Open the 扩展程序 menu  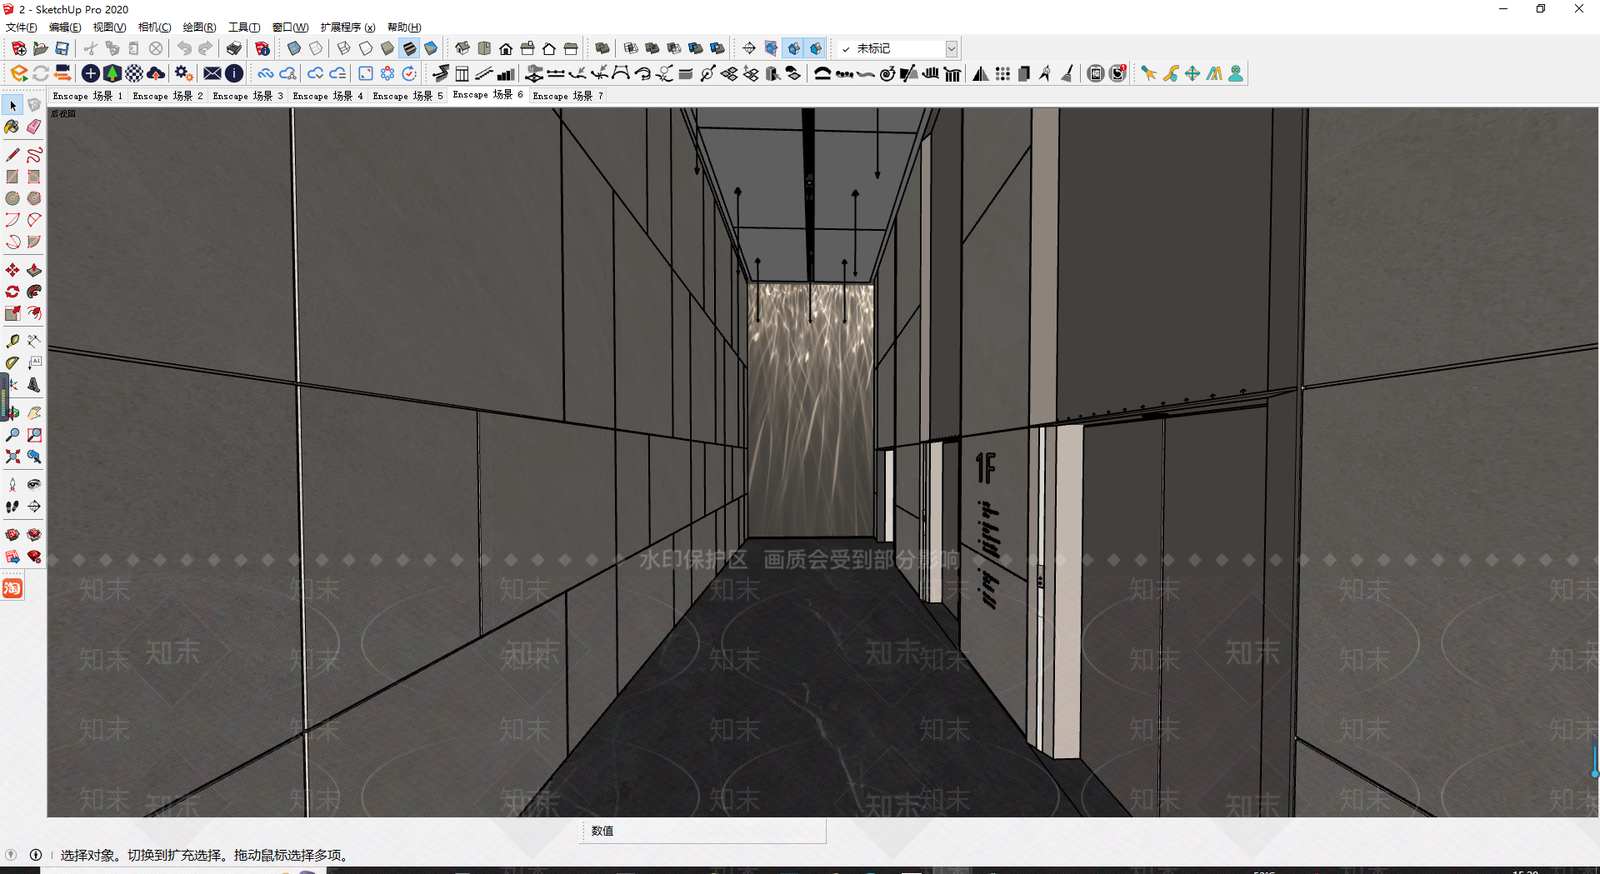[348, 27]
